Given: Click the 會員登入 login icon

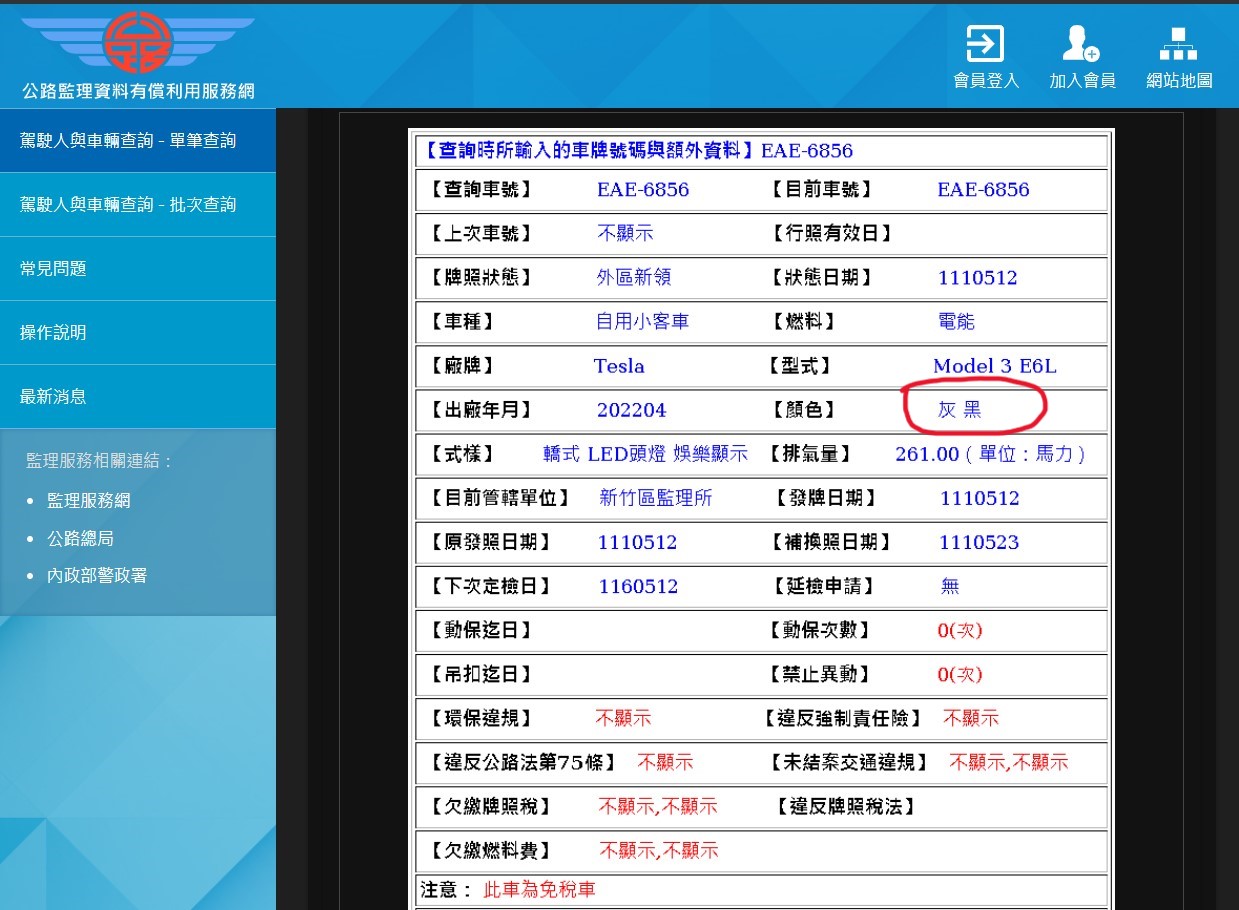Looking at the screenshot, I should (985, 44).
